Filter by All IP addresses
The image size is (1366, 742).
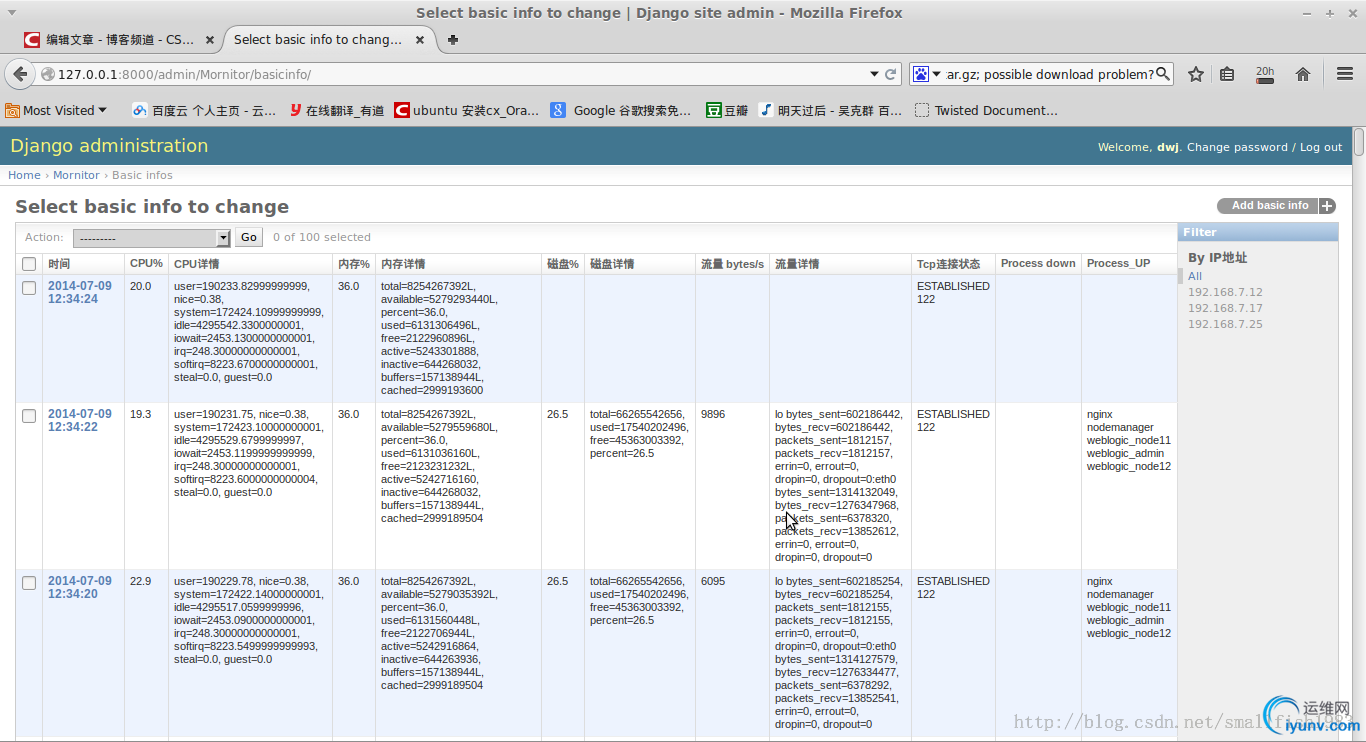[1195, 276]
